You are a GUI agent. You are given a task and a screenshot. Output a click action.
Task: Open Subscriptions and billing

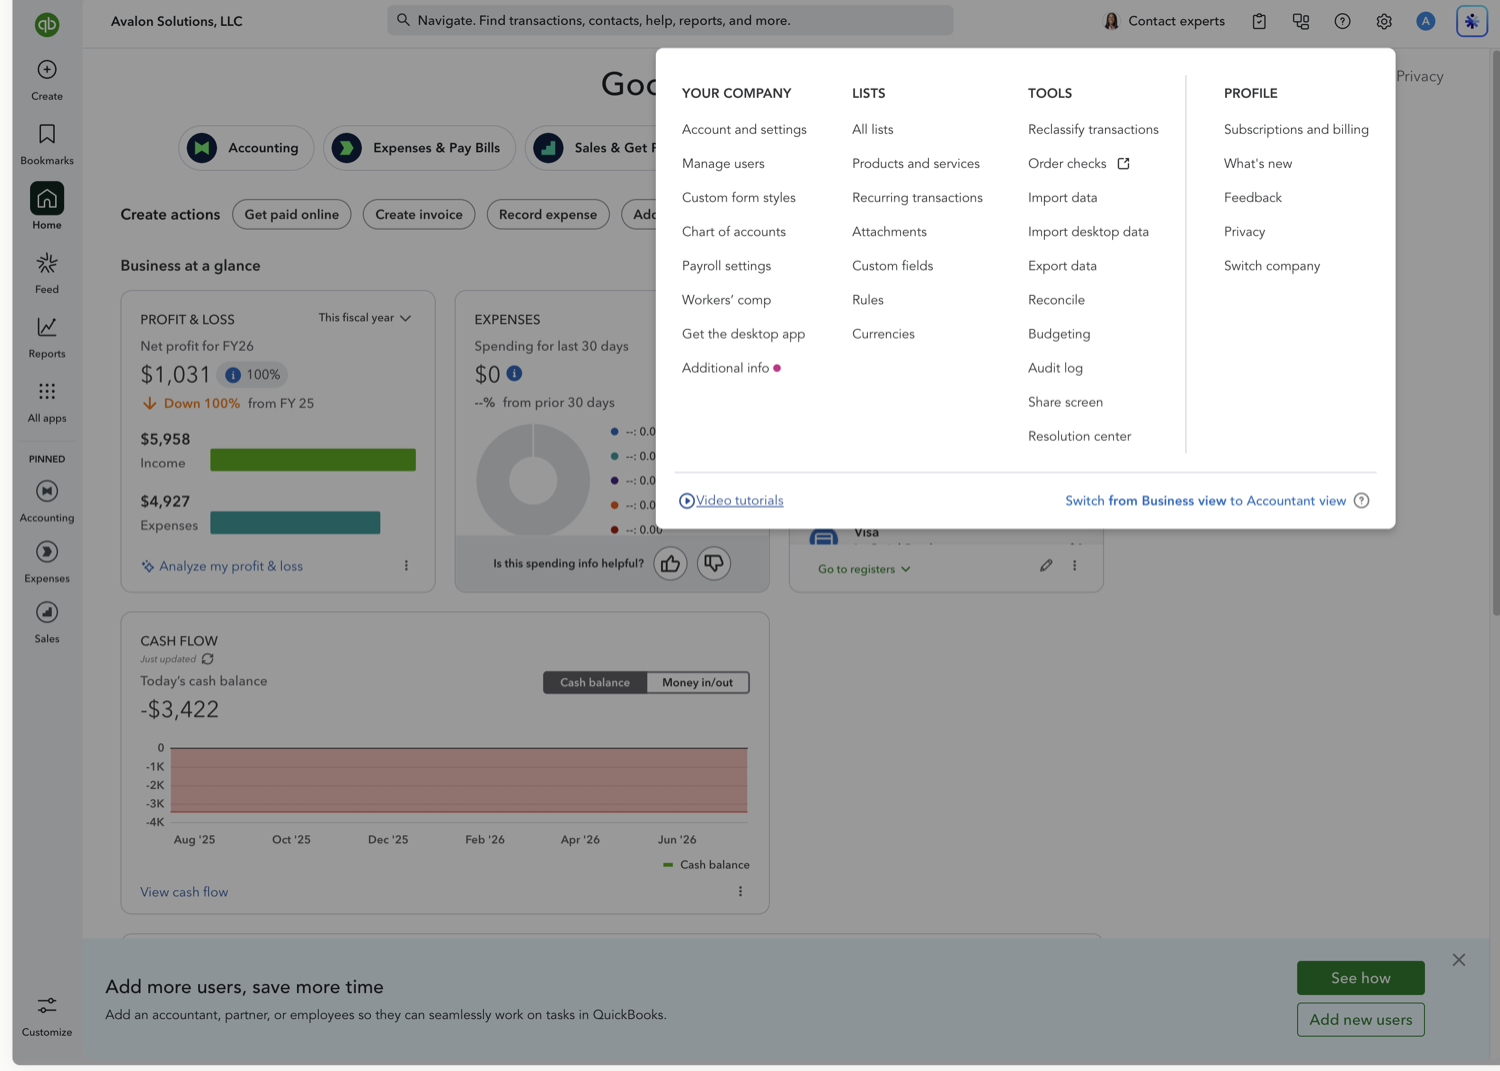pyautogui.click(x=1296, y=130)
